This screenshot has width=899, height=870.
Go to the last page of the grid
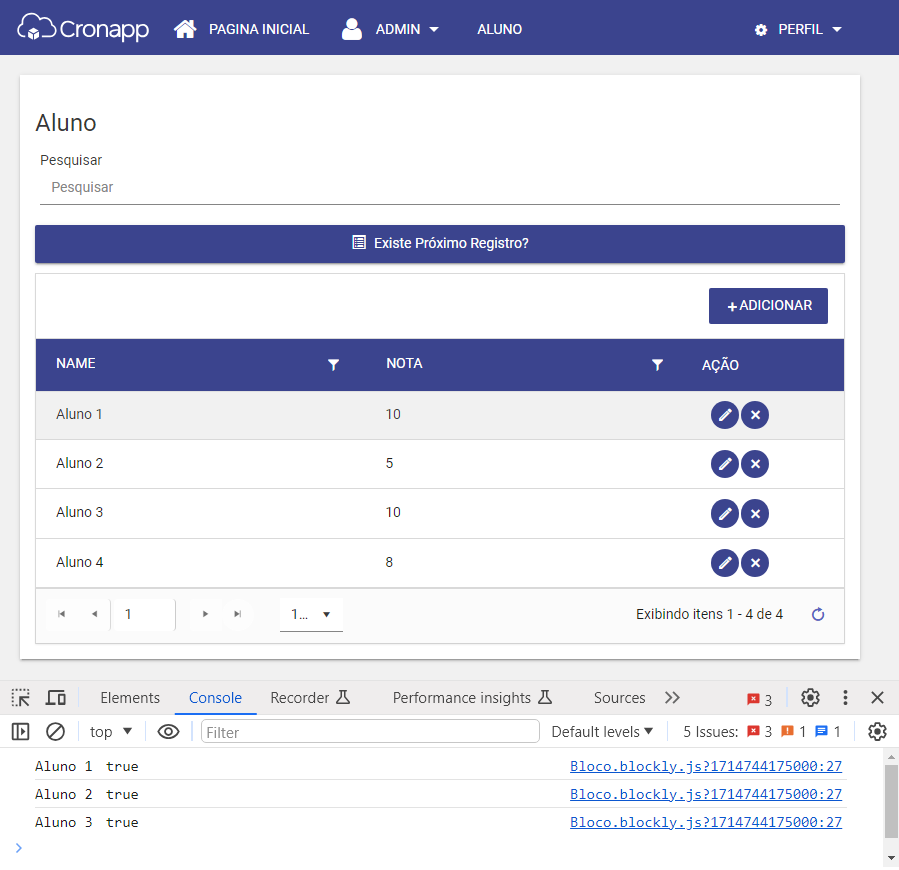click(237, 614)
